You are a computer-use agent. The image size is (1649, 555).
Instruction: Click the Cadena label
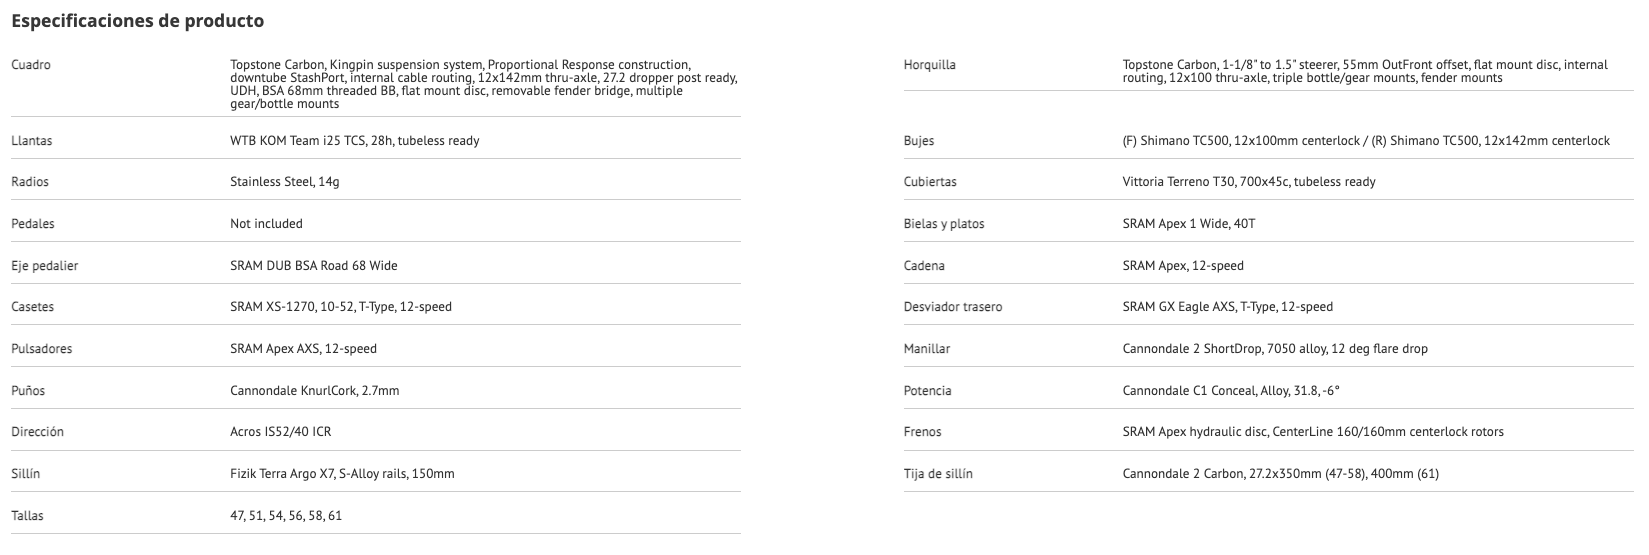click(923, 266)
